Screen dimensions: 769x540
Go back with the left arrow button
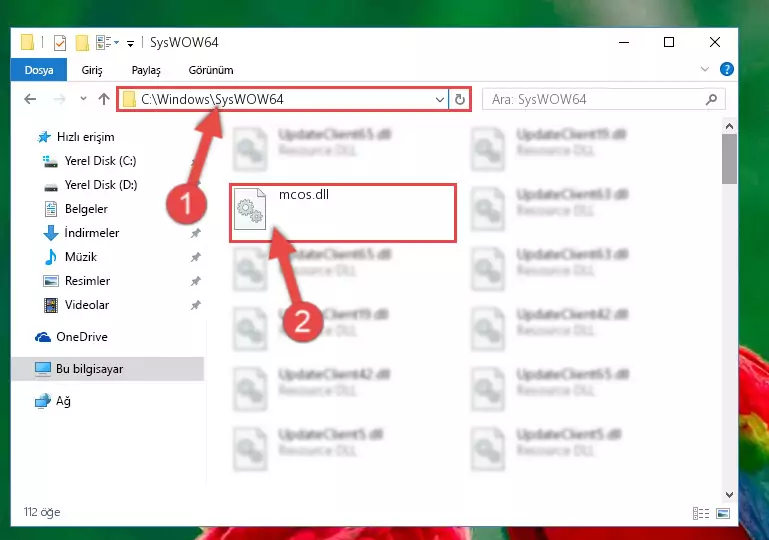pyautogui.click(x=30, y=100)
